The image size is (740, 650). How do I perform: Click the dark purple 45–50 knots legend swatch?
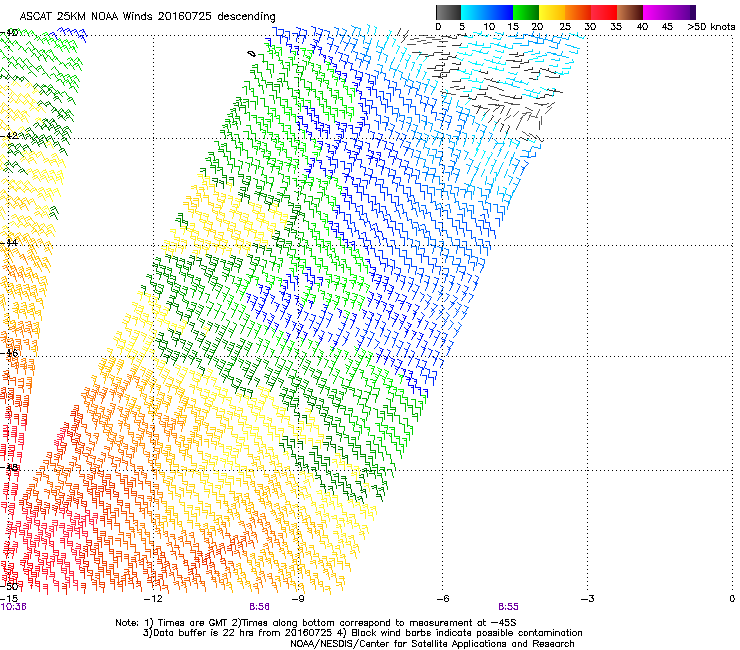click(x=682, y=12)
